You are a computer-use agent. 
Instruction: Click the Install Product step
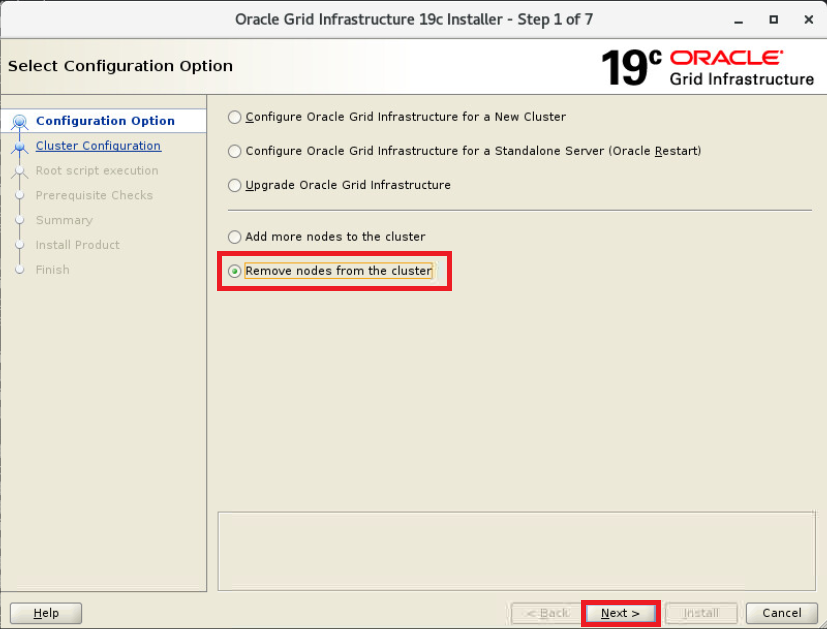click(x=78, y=245)
